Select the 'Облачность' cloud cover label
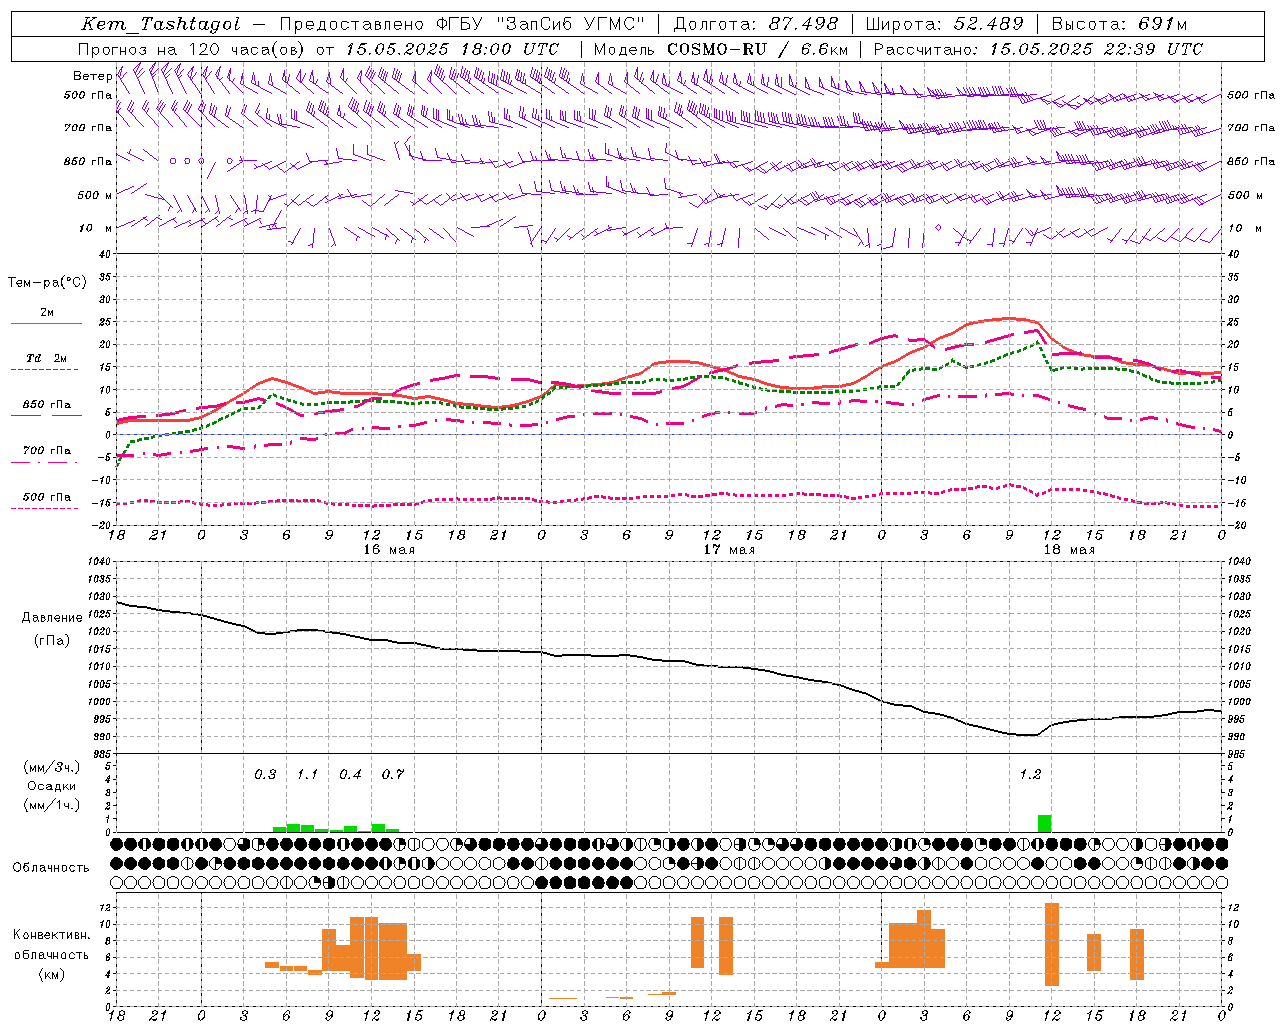Screen dimensions: 1280x1024 (51, 867)
